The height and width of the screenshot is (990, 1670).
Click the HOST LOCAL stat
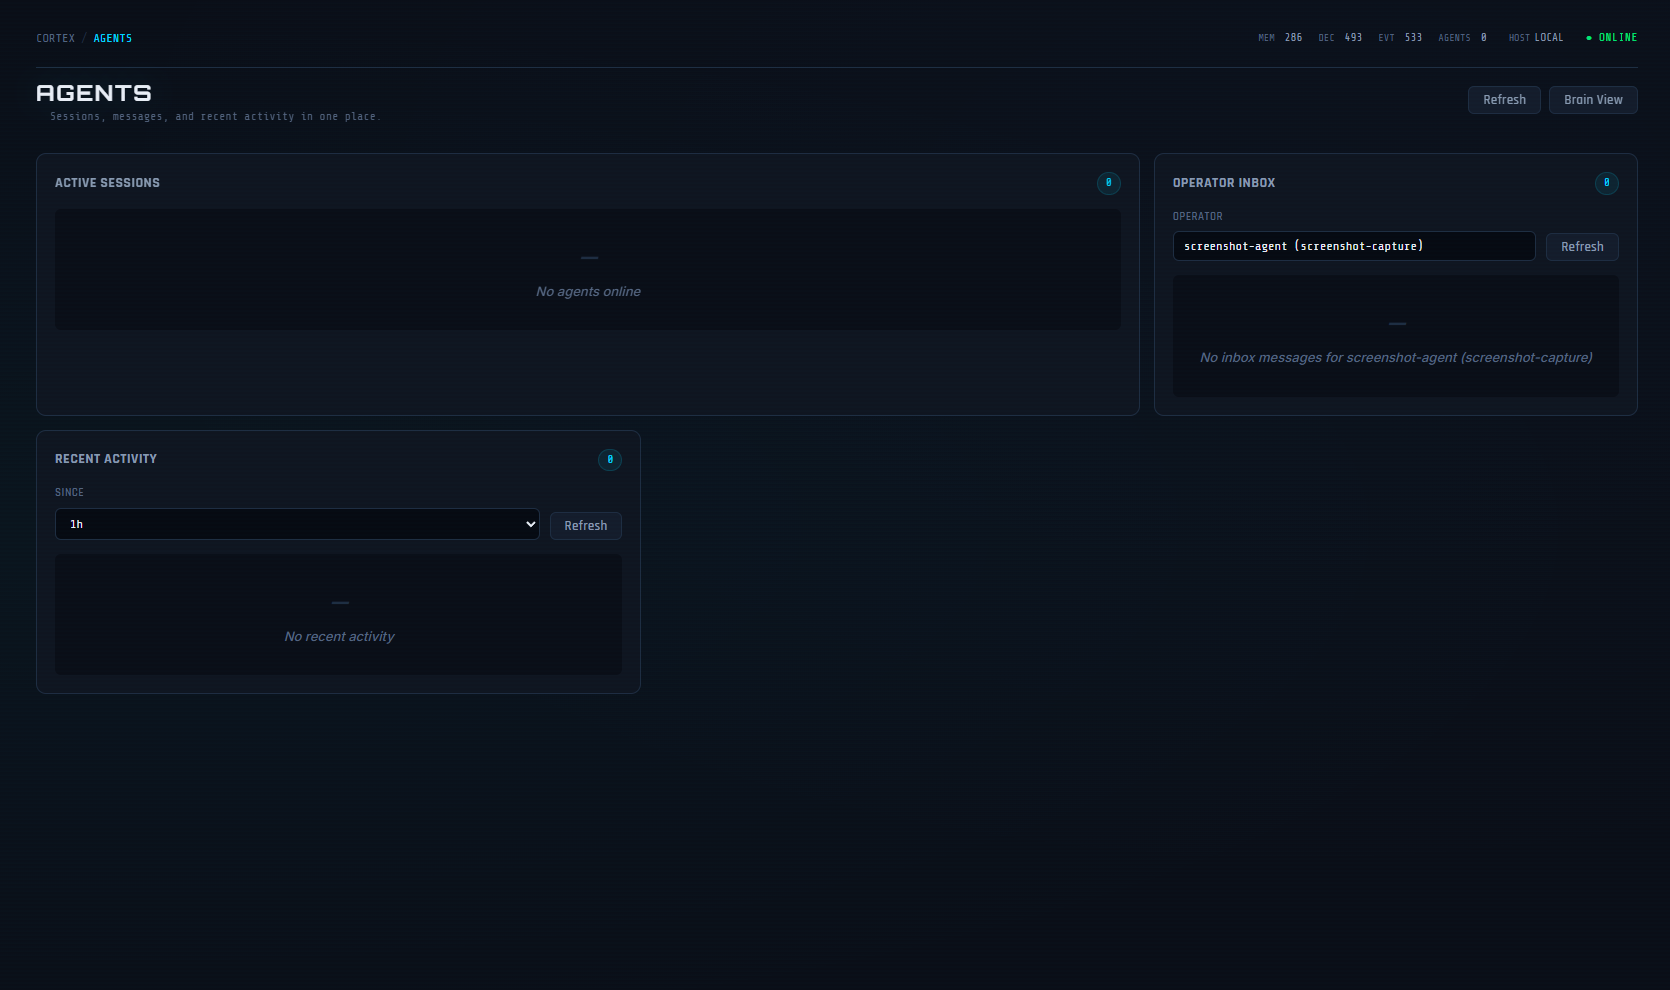coord(1536,38)
